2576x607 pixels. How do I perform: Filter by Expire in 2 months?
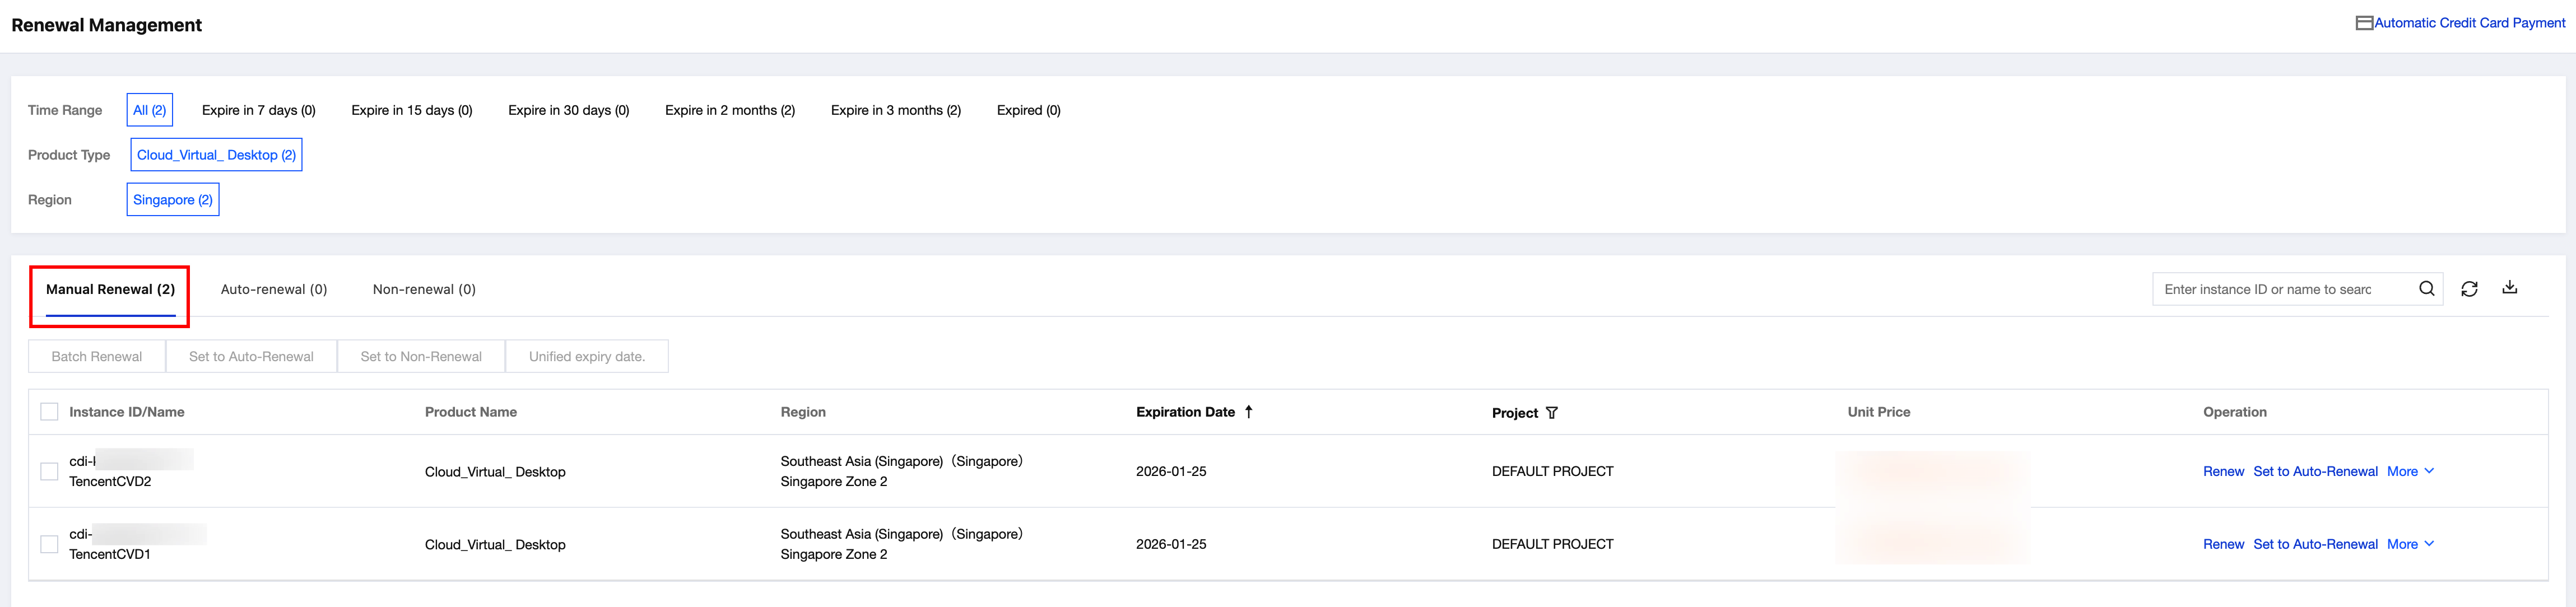click(x=729, y=110)
